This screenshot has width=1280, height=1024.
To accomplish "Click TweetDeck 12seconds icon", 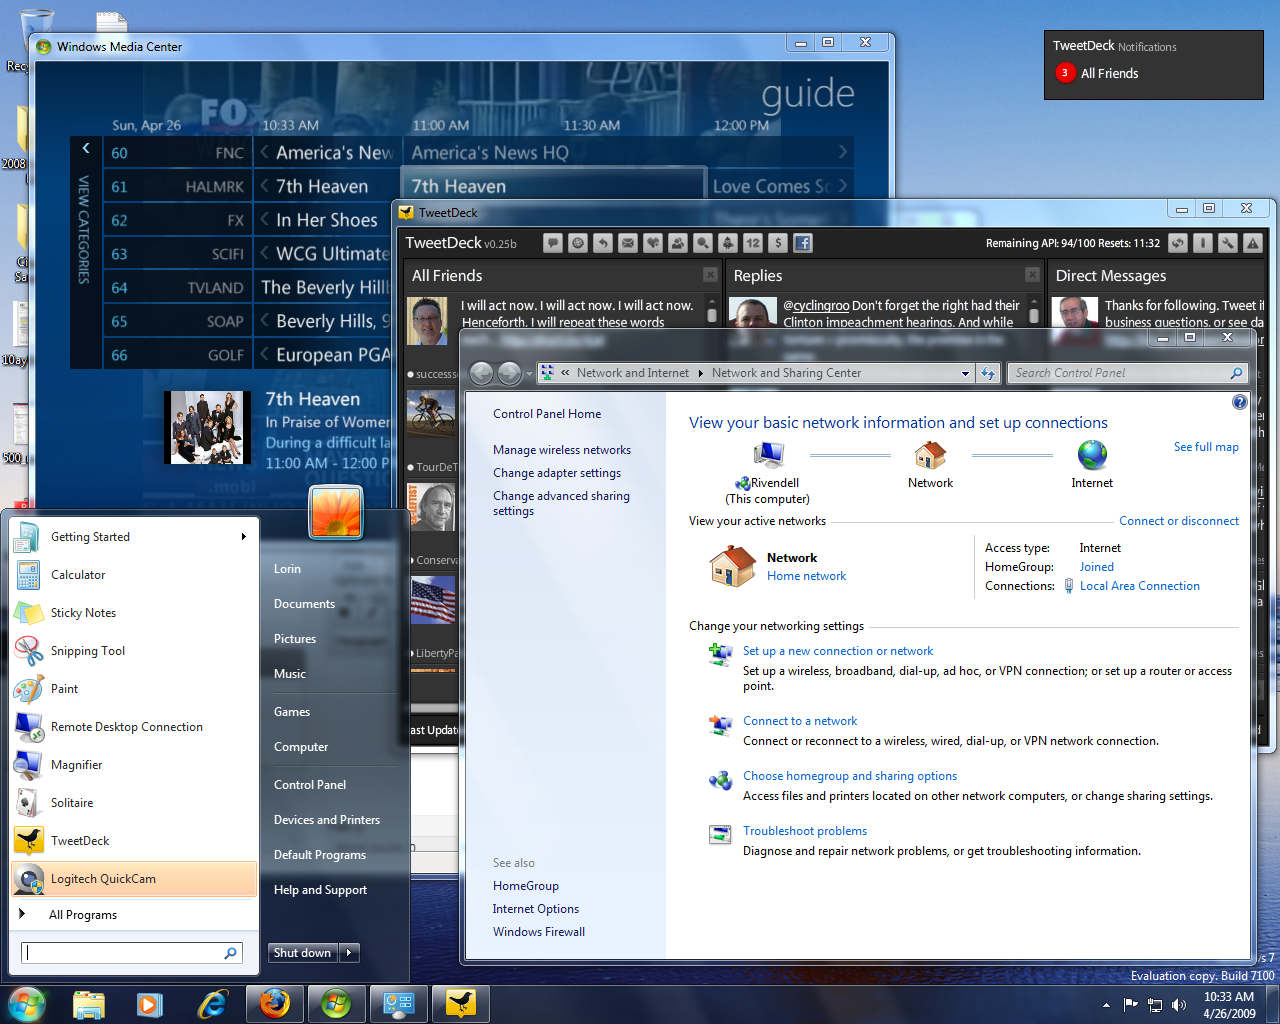I will [x=753, y=242].
